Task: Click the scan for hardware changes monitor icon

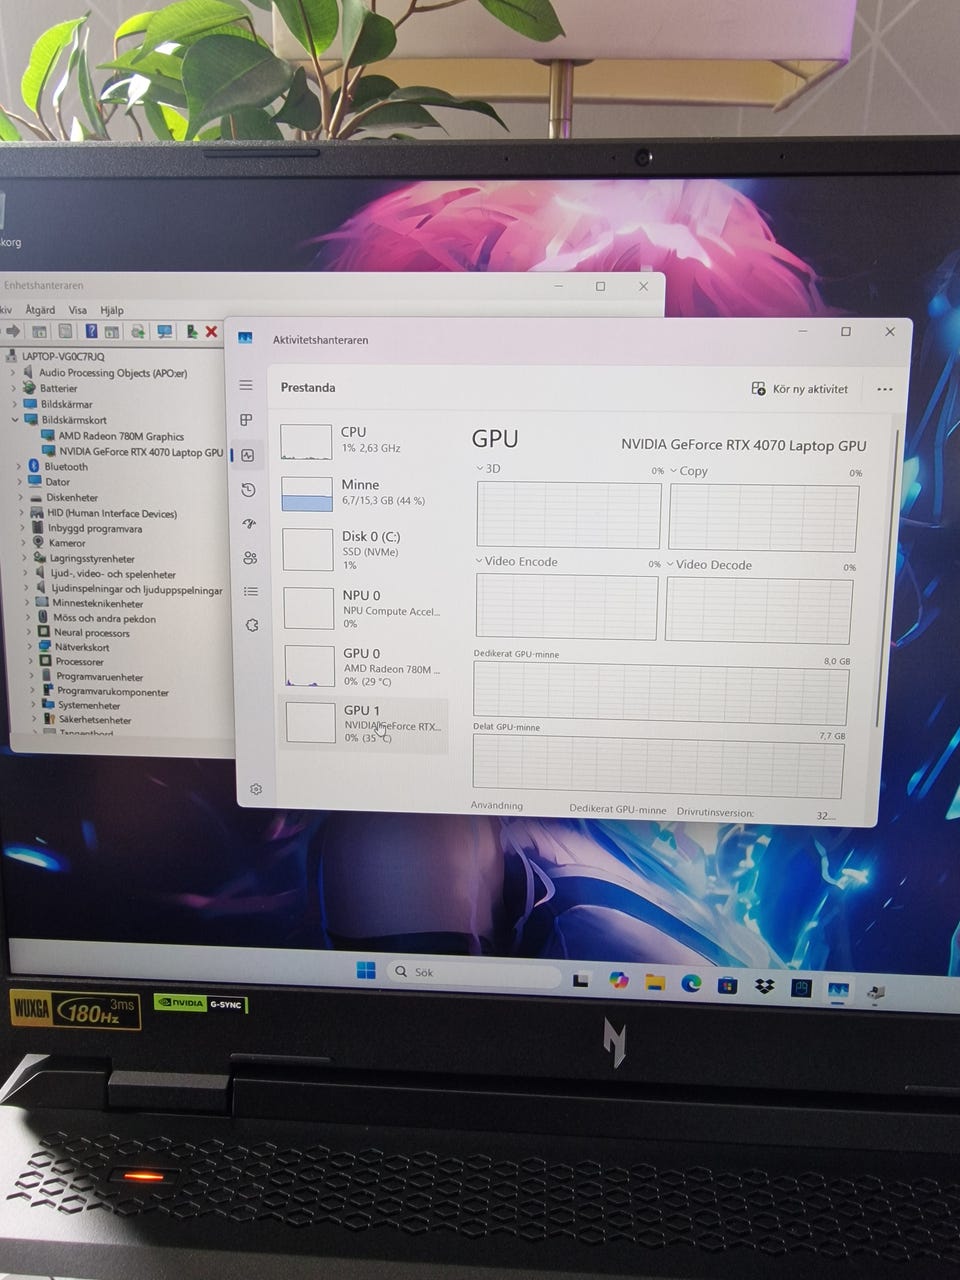Action: [164, 331]
